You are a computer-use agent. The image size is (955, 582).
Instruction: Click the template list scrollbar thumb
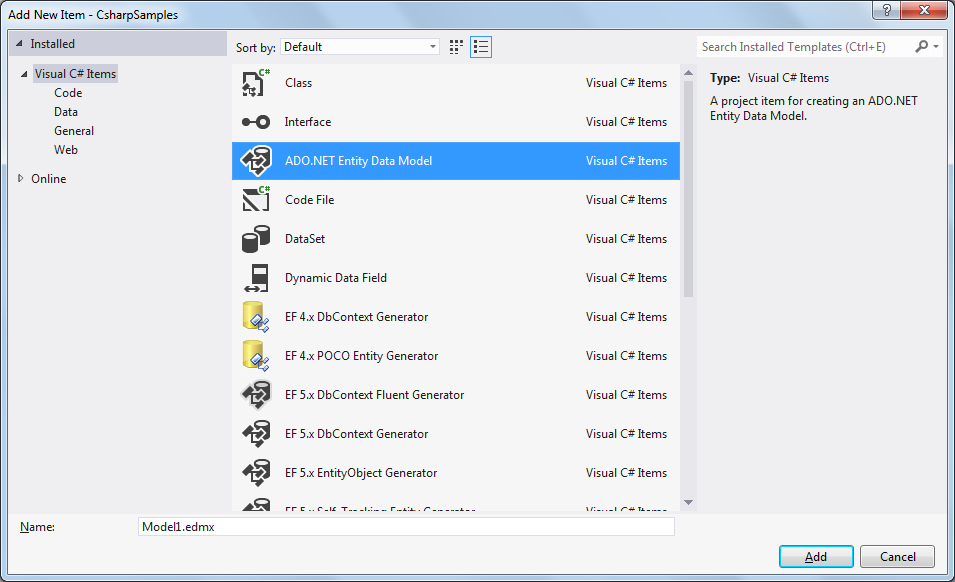[689, 189]
